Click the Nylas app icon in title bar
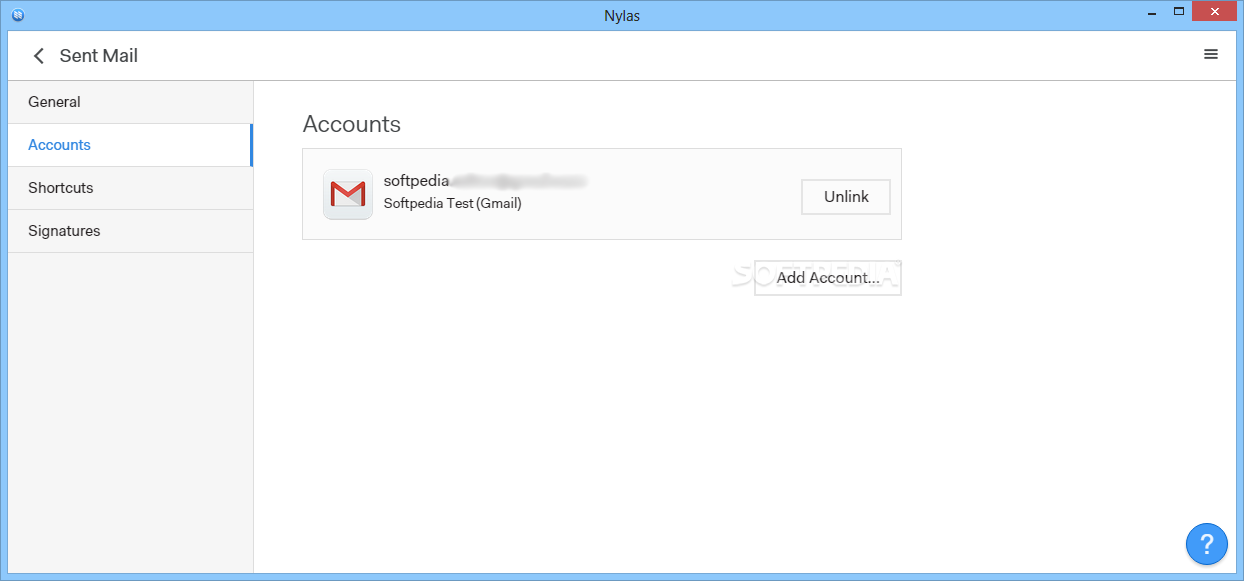1244x581 pixels. click(x=17, y=15)
